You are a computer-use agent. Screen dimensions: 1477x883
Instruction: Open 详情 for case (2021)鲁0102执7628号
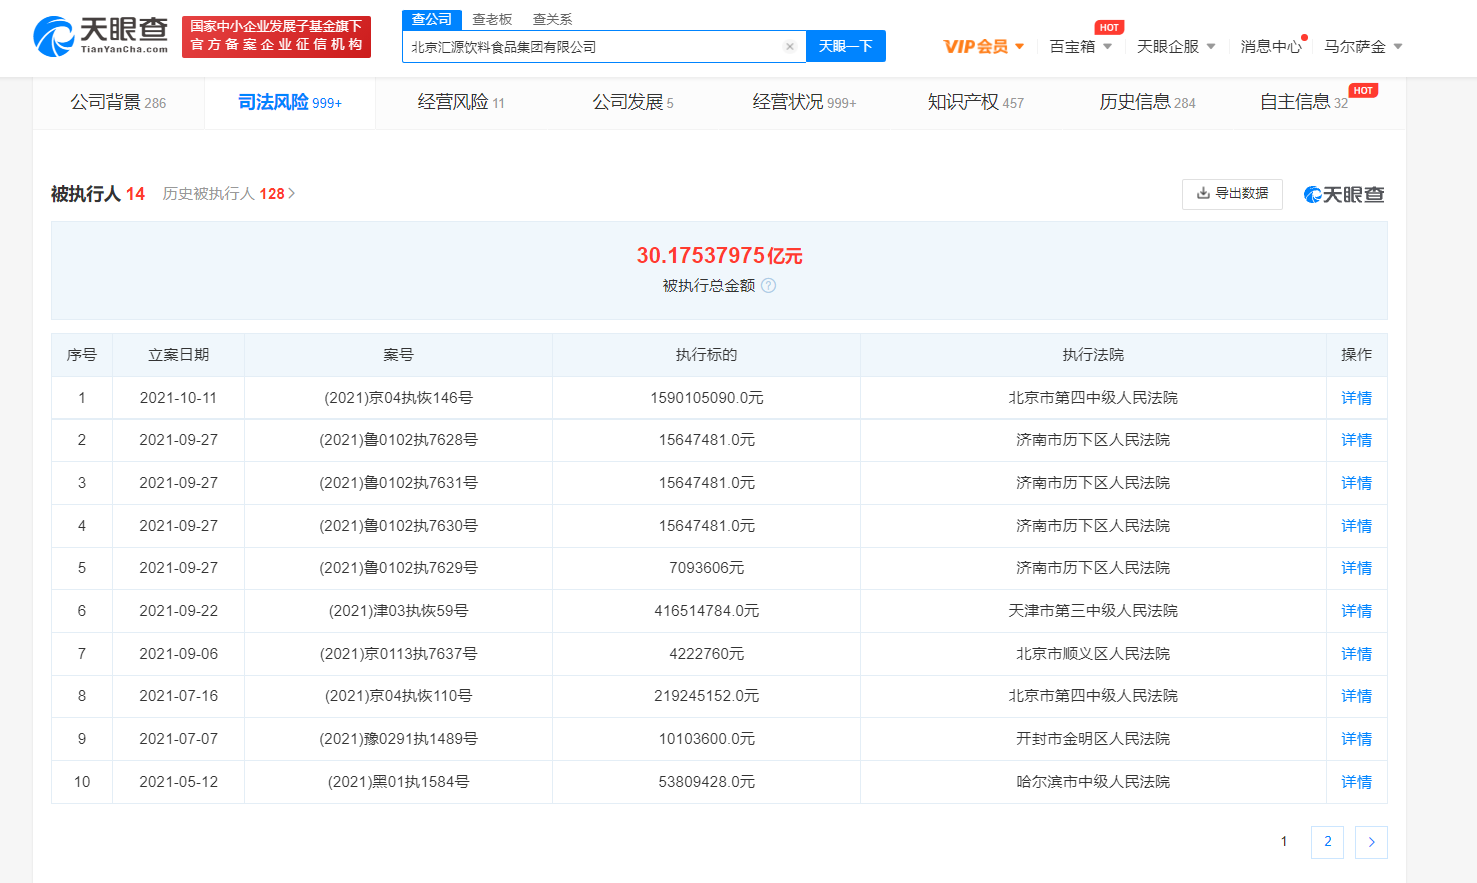[x=1356, y=440]
